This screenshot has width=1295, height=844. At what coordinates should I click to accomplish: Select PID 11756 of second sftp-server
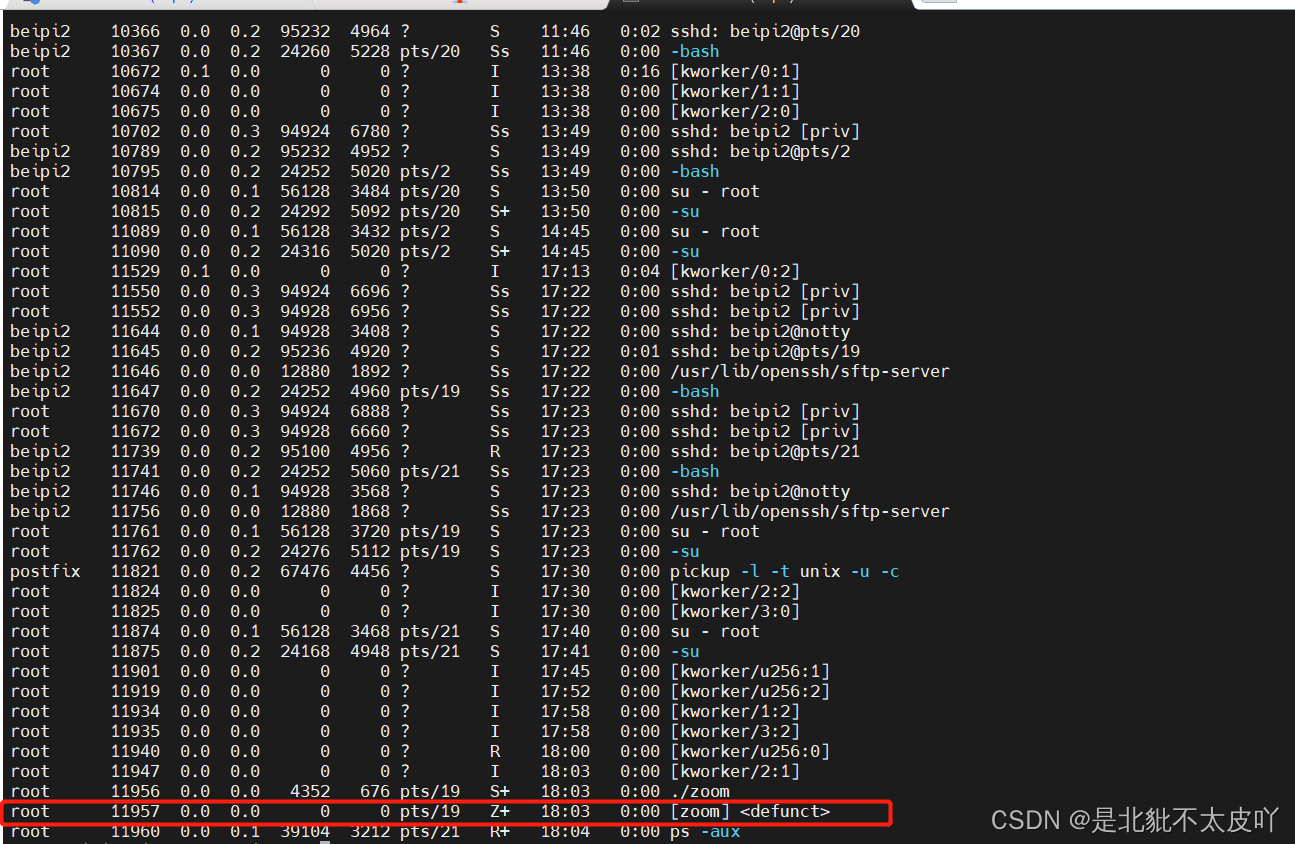coord(135,511)
